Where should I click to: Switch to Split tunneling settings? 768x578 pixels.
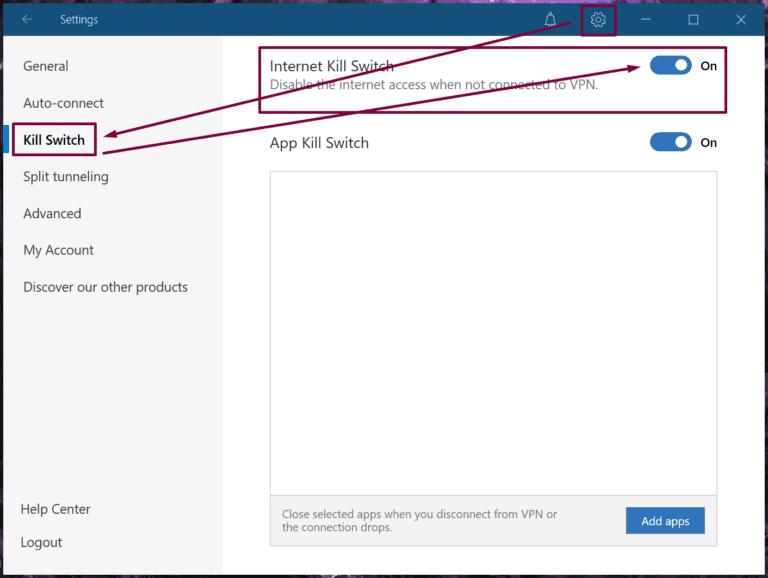pos(66,177)
